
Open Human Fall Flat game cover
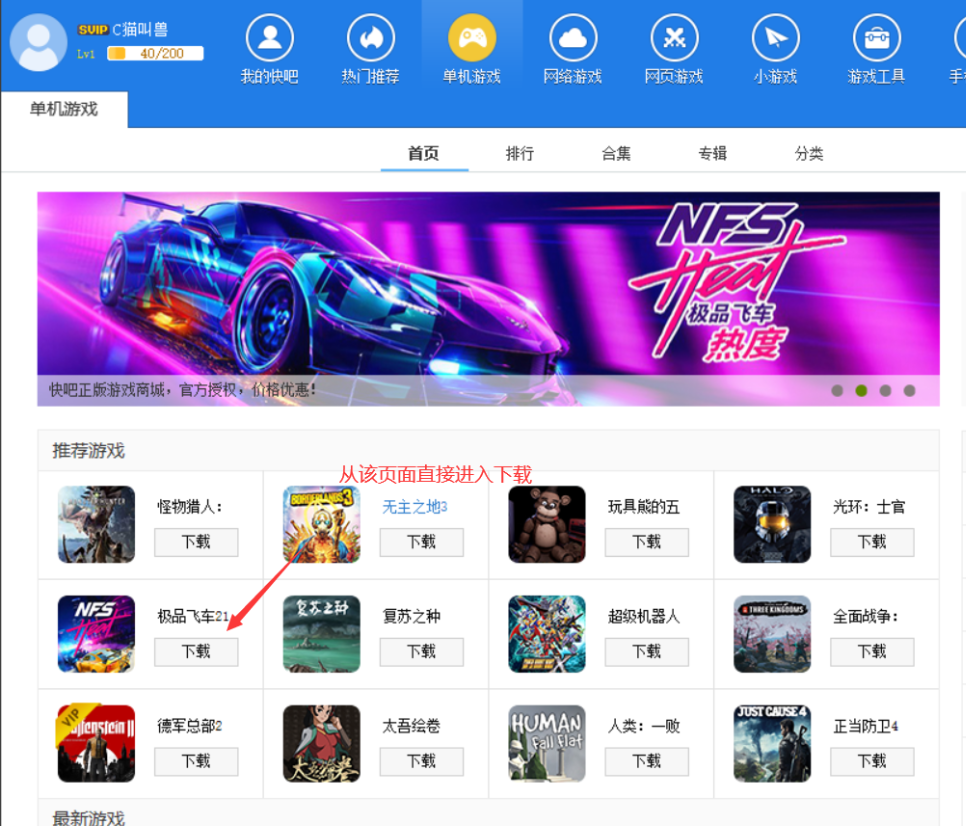coord(547,743)
